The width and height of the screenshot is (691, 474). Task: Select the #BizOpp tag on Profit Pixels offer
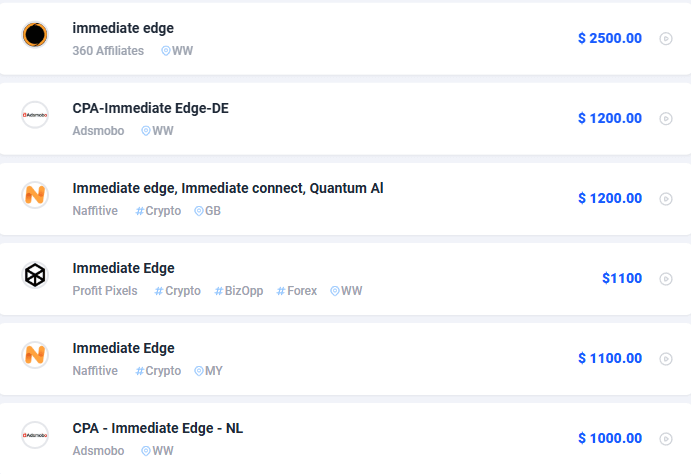click(238, 291)
